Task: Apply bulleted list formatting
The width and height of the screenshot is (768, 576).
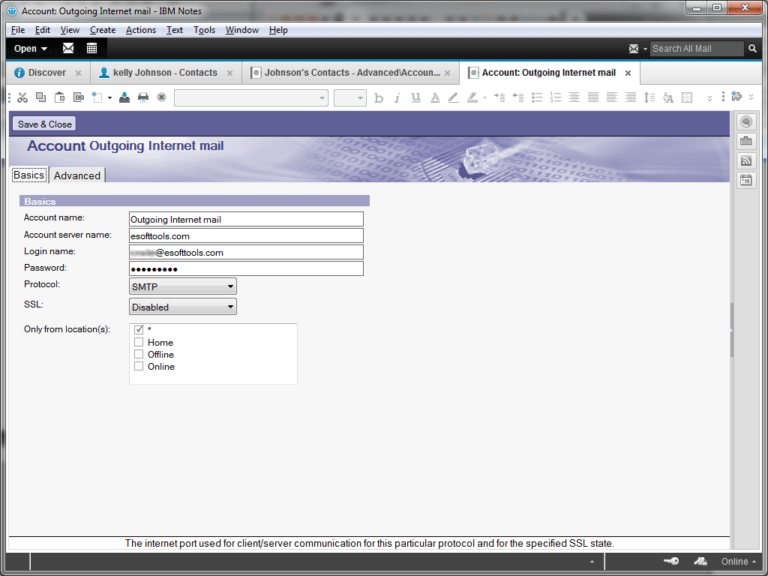Action: [x=537, y=97]
